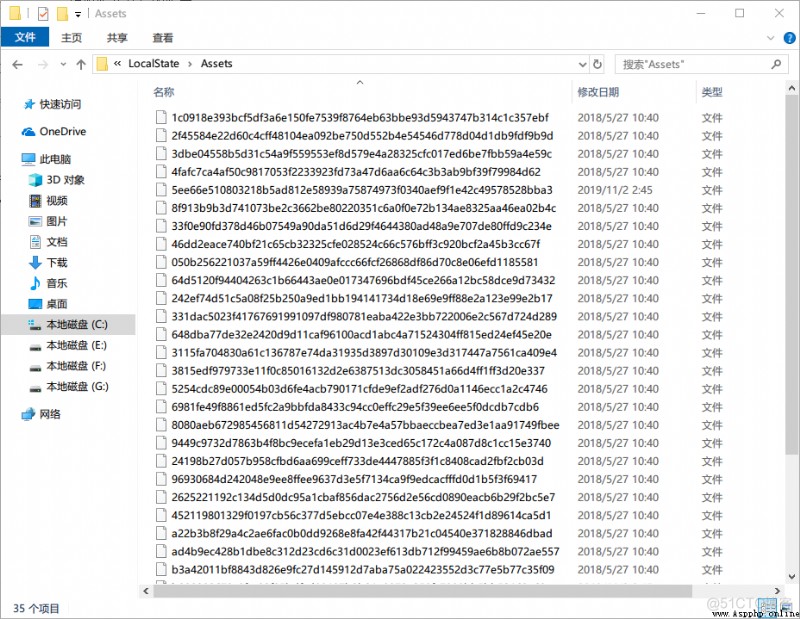800x619 pixels.
Task: Click Assets in the address breadcrumb
Action: click(x=216, y=64)
